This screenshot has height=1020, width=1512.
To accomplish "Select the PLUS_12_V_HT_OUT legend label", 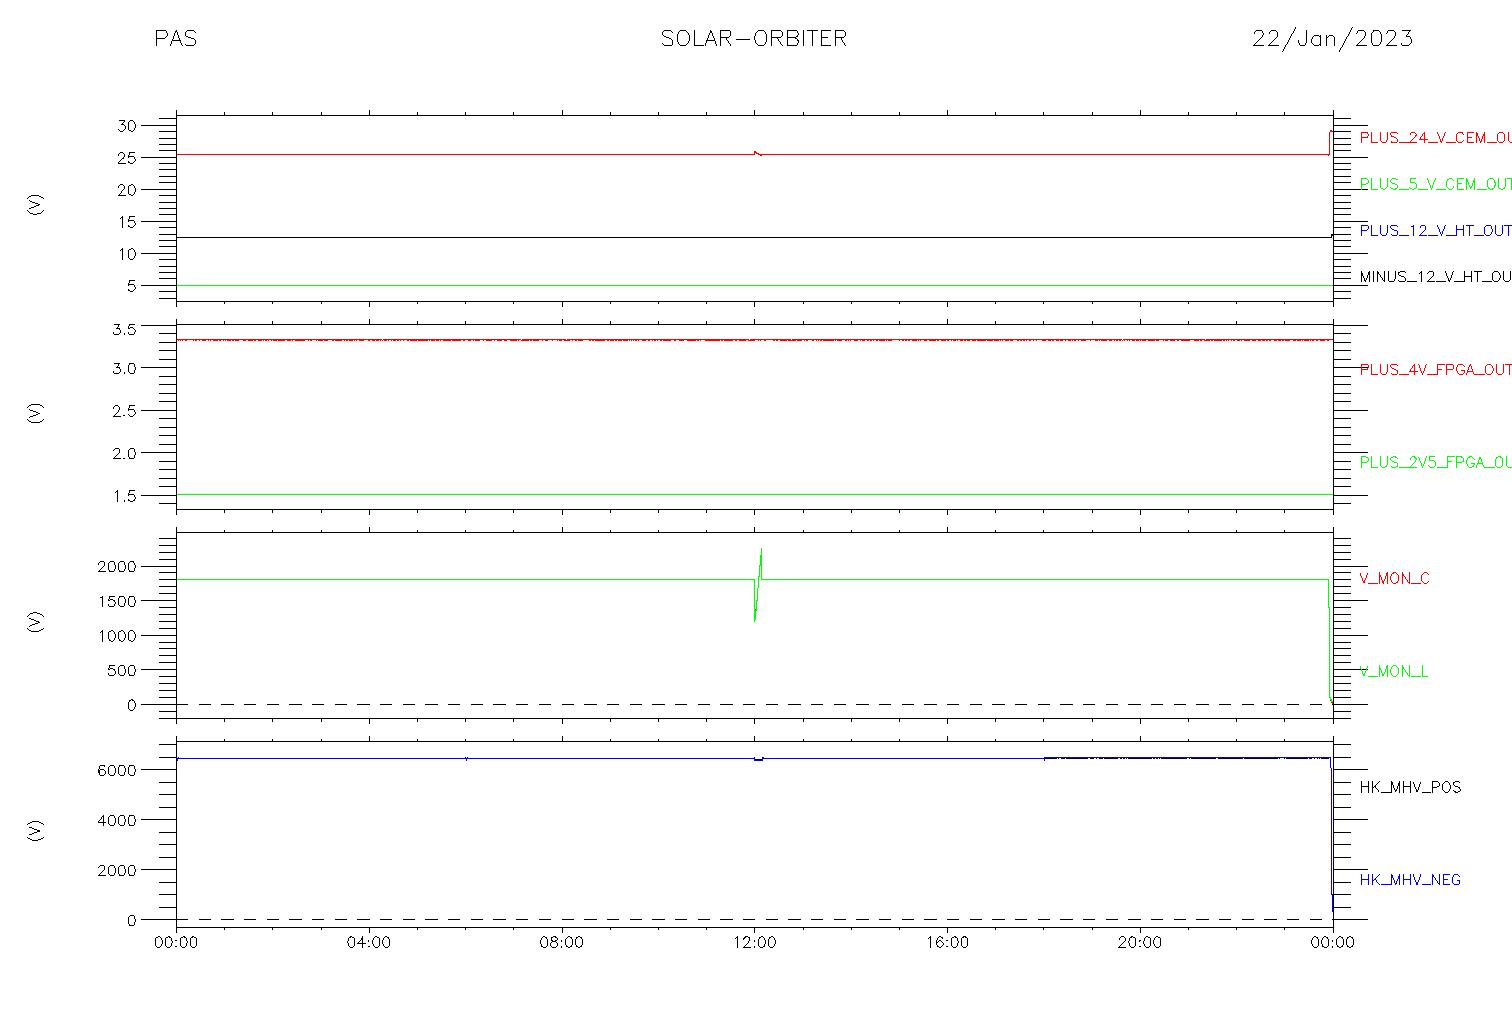I will click(x=1435, y=231).
